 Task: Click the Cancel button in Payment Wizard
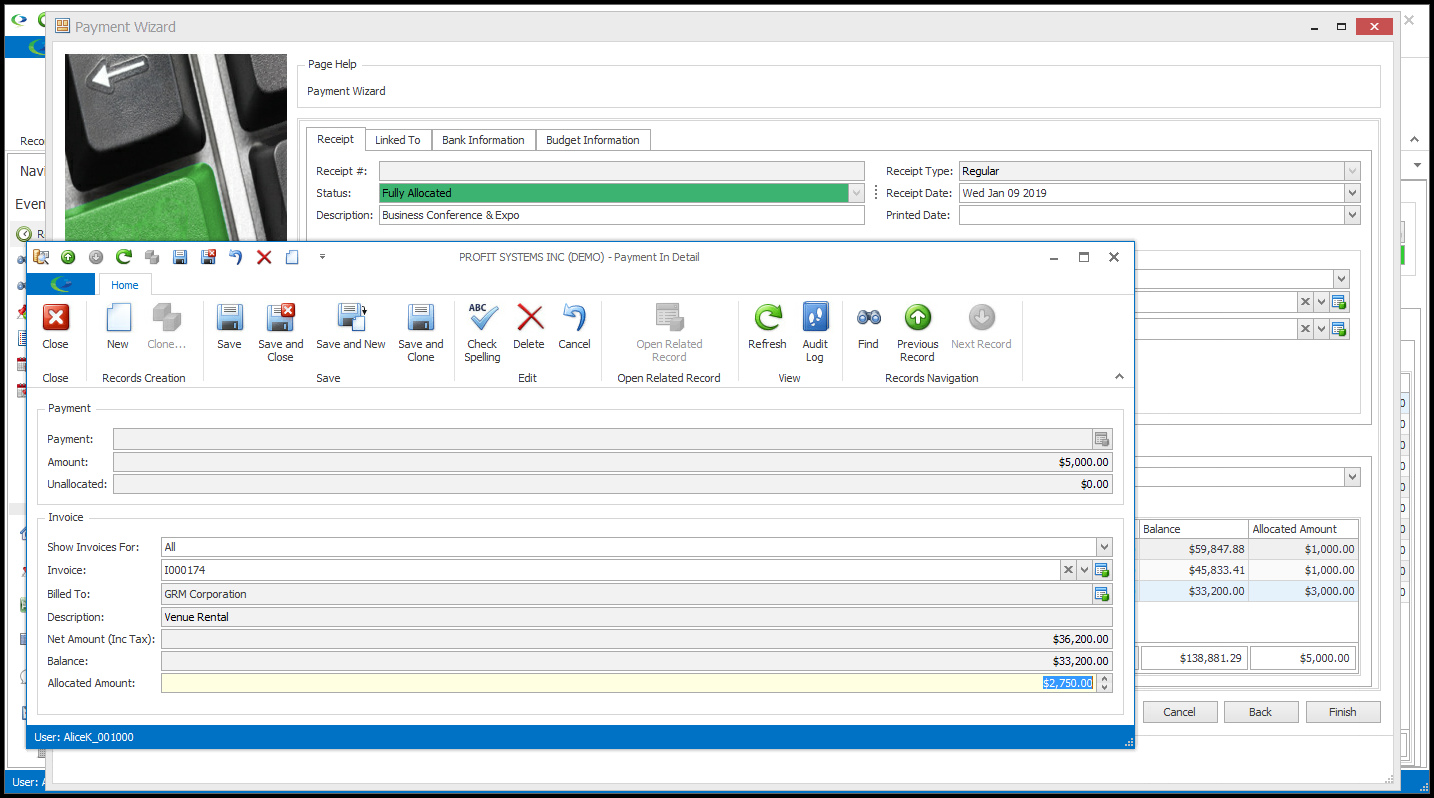pyautogui.click(x=1179, y=712)
